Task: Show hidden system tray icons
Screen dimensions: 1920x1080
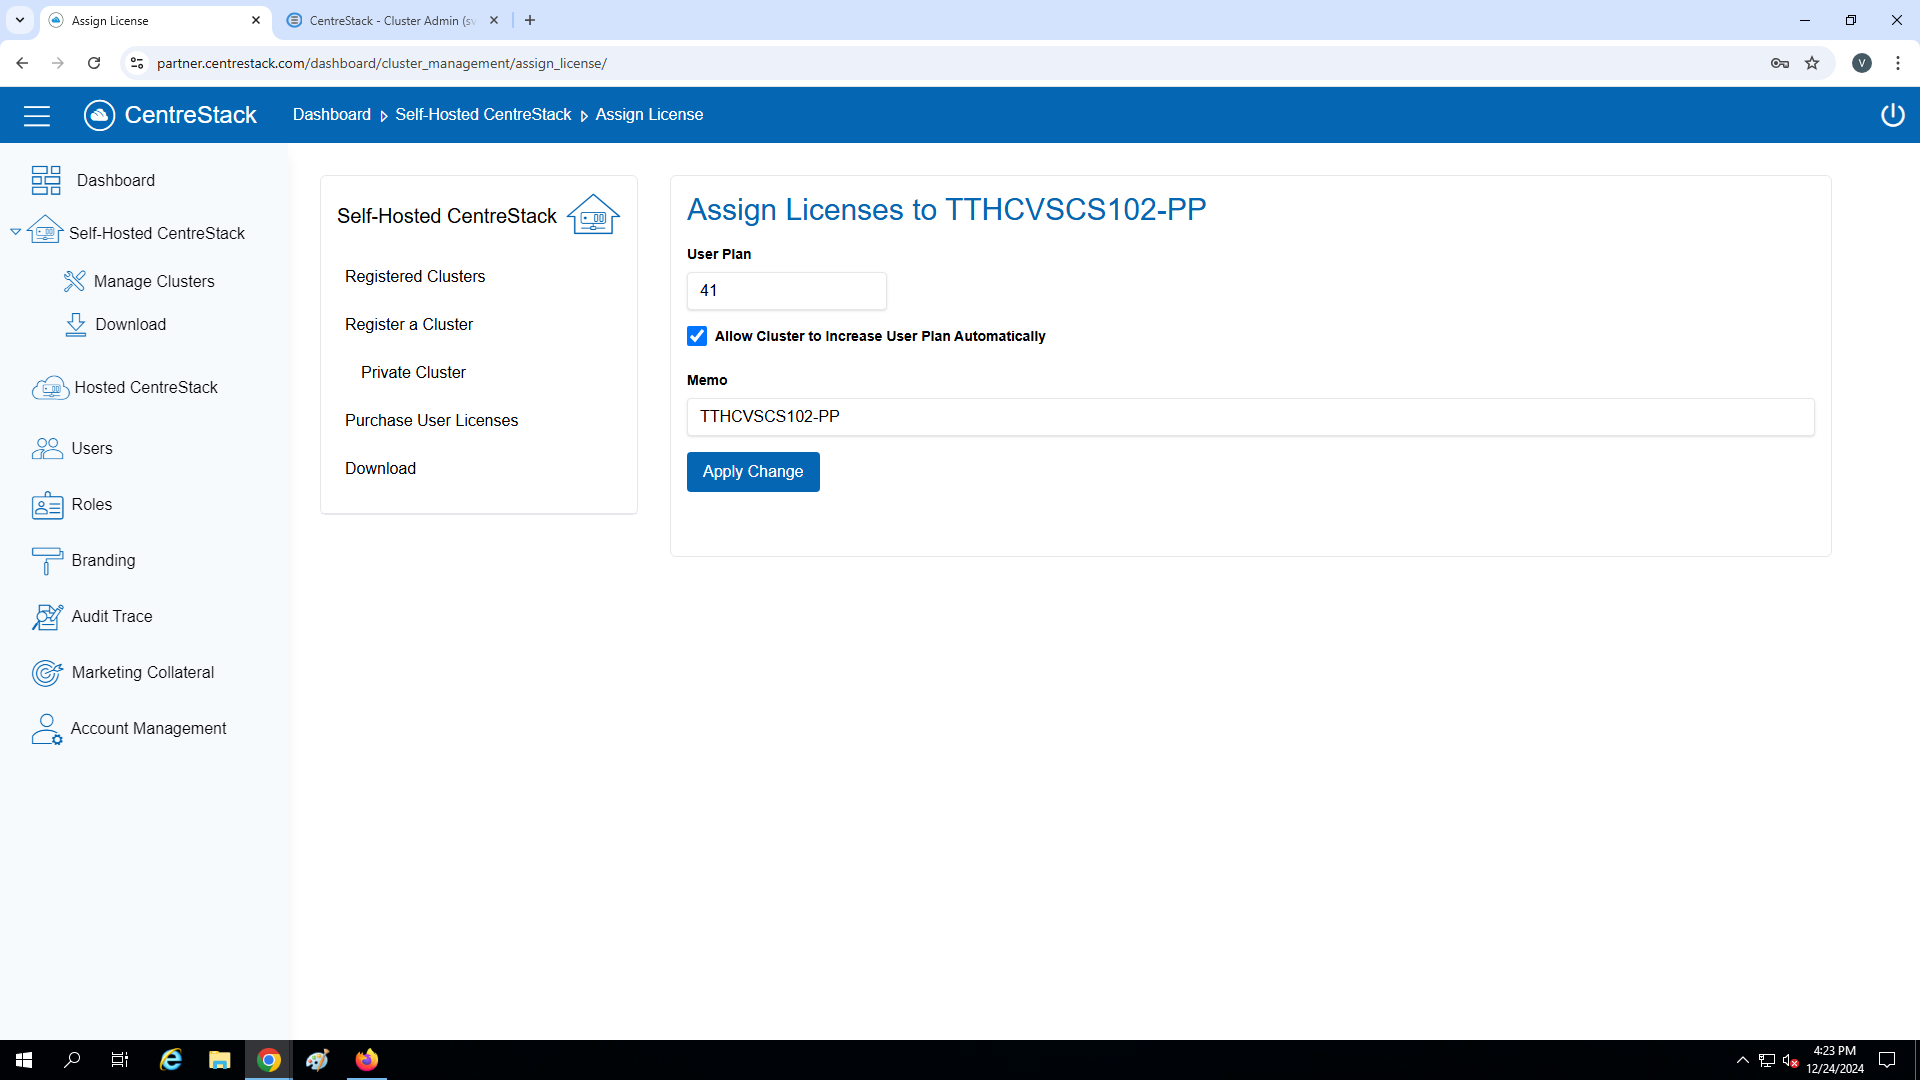Action: point(1743,1060)
